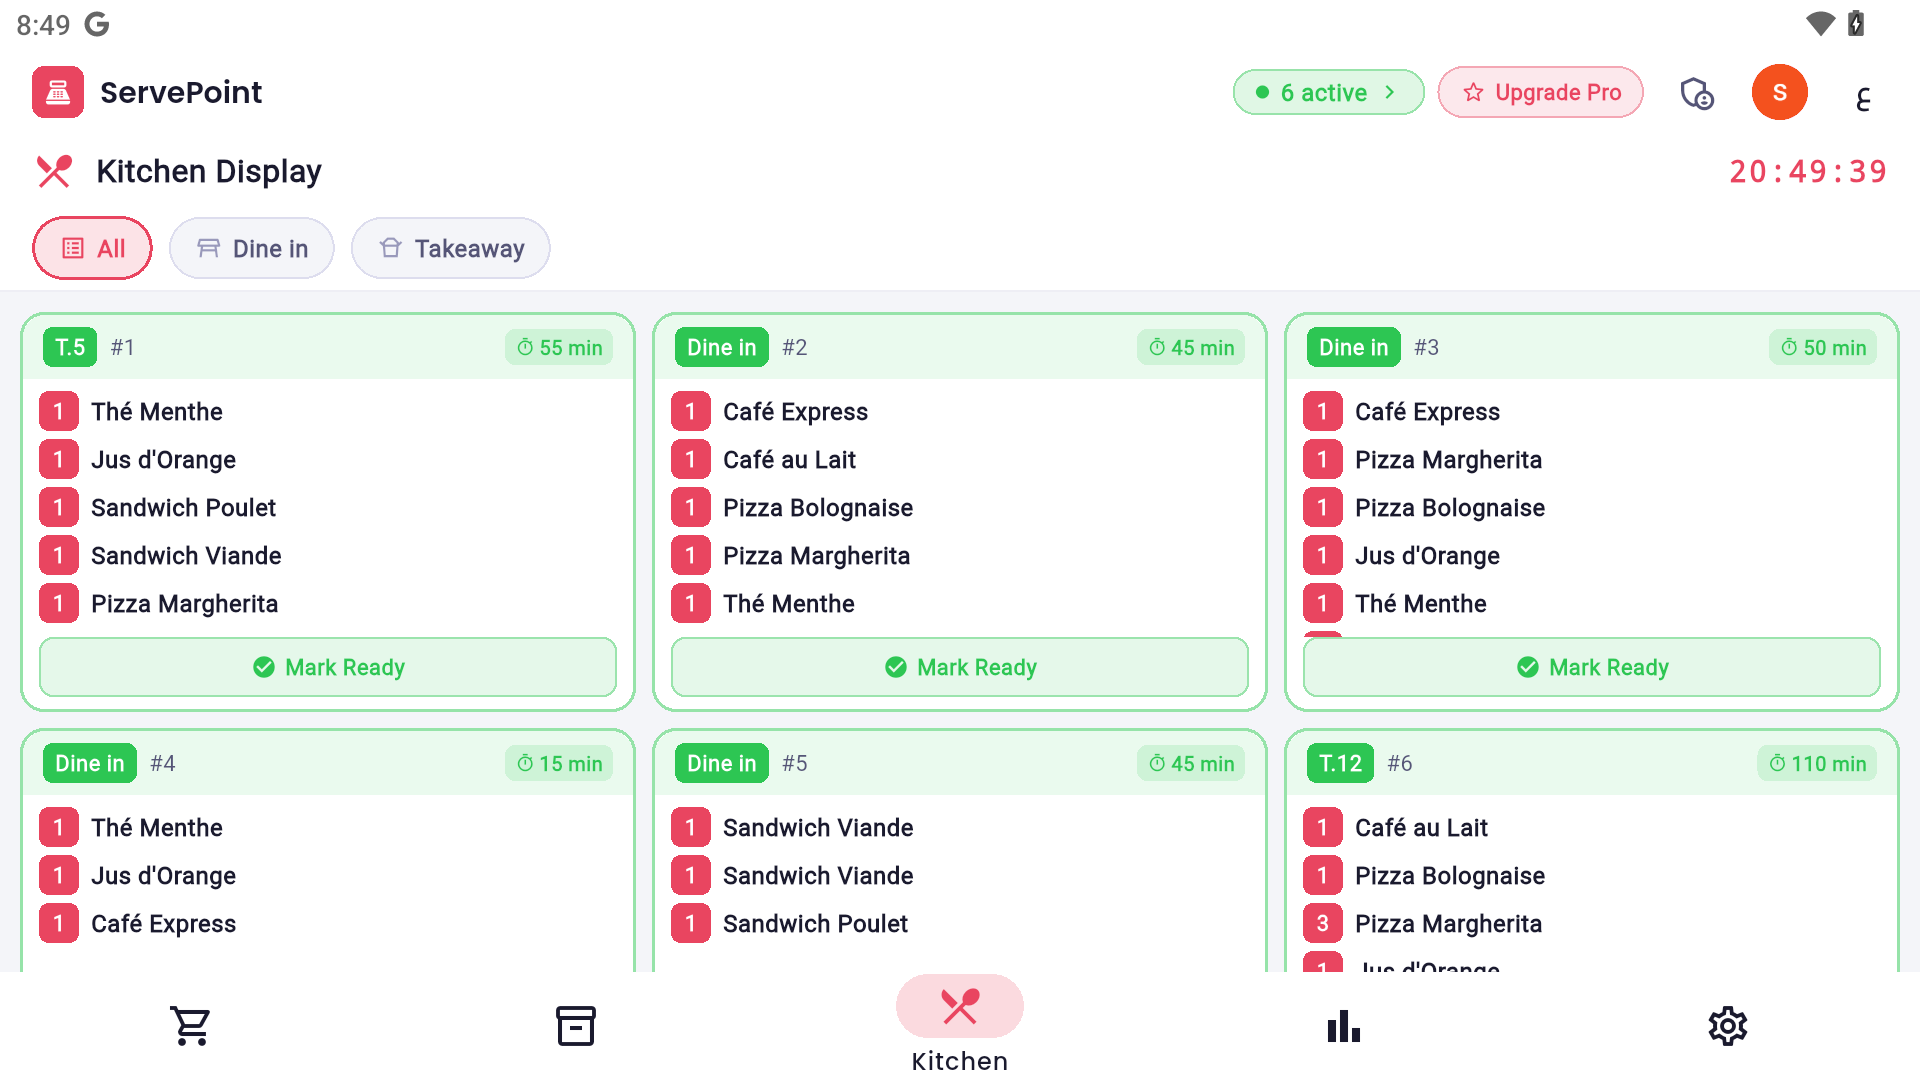Click the shield user admin icon
1920x1080 pixels.
tap(1697, 92)
